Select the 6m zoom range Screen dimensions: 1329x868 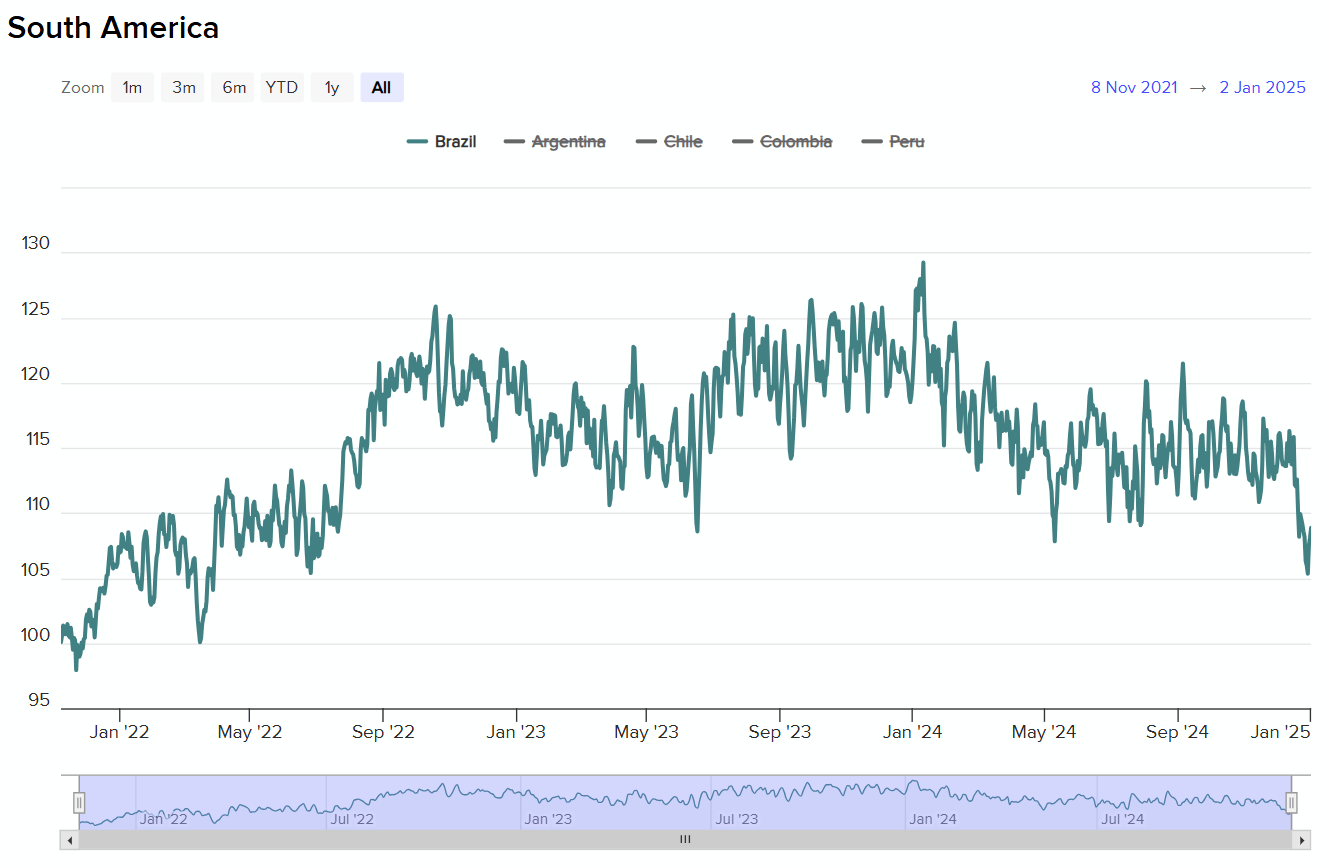click(234, 88)
